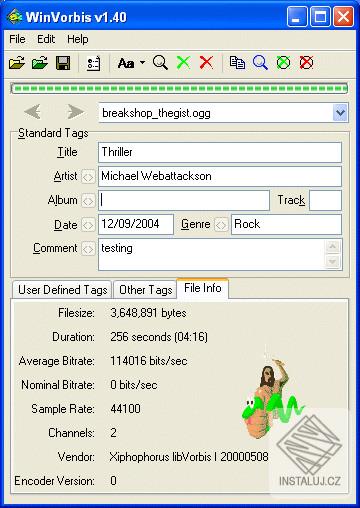Toggle the <> button next to Date
The height and width of the screenshot is (508, 360).
(88, 225)
